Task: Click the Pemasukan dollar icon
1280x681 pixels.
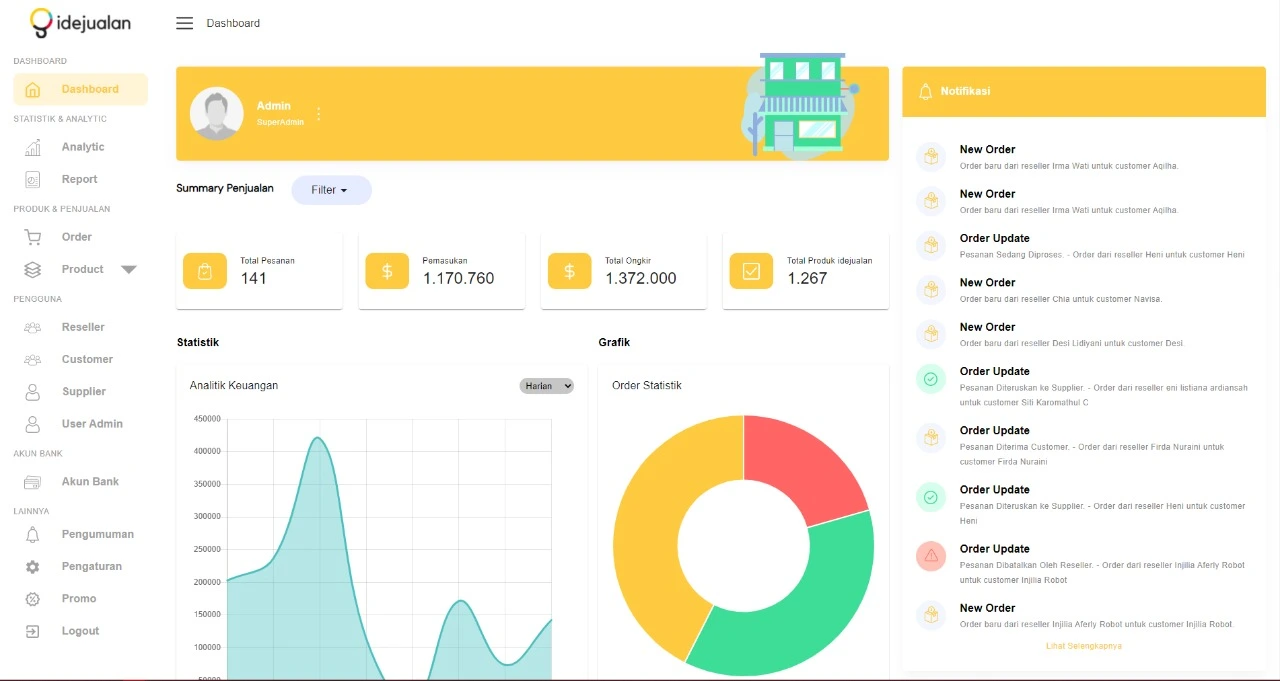Action: point(387,271)
